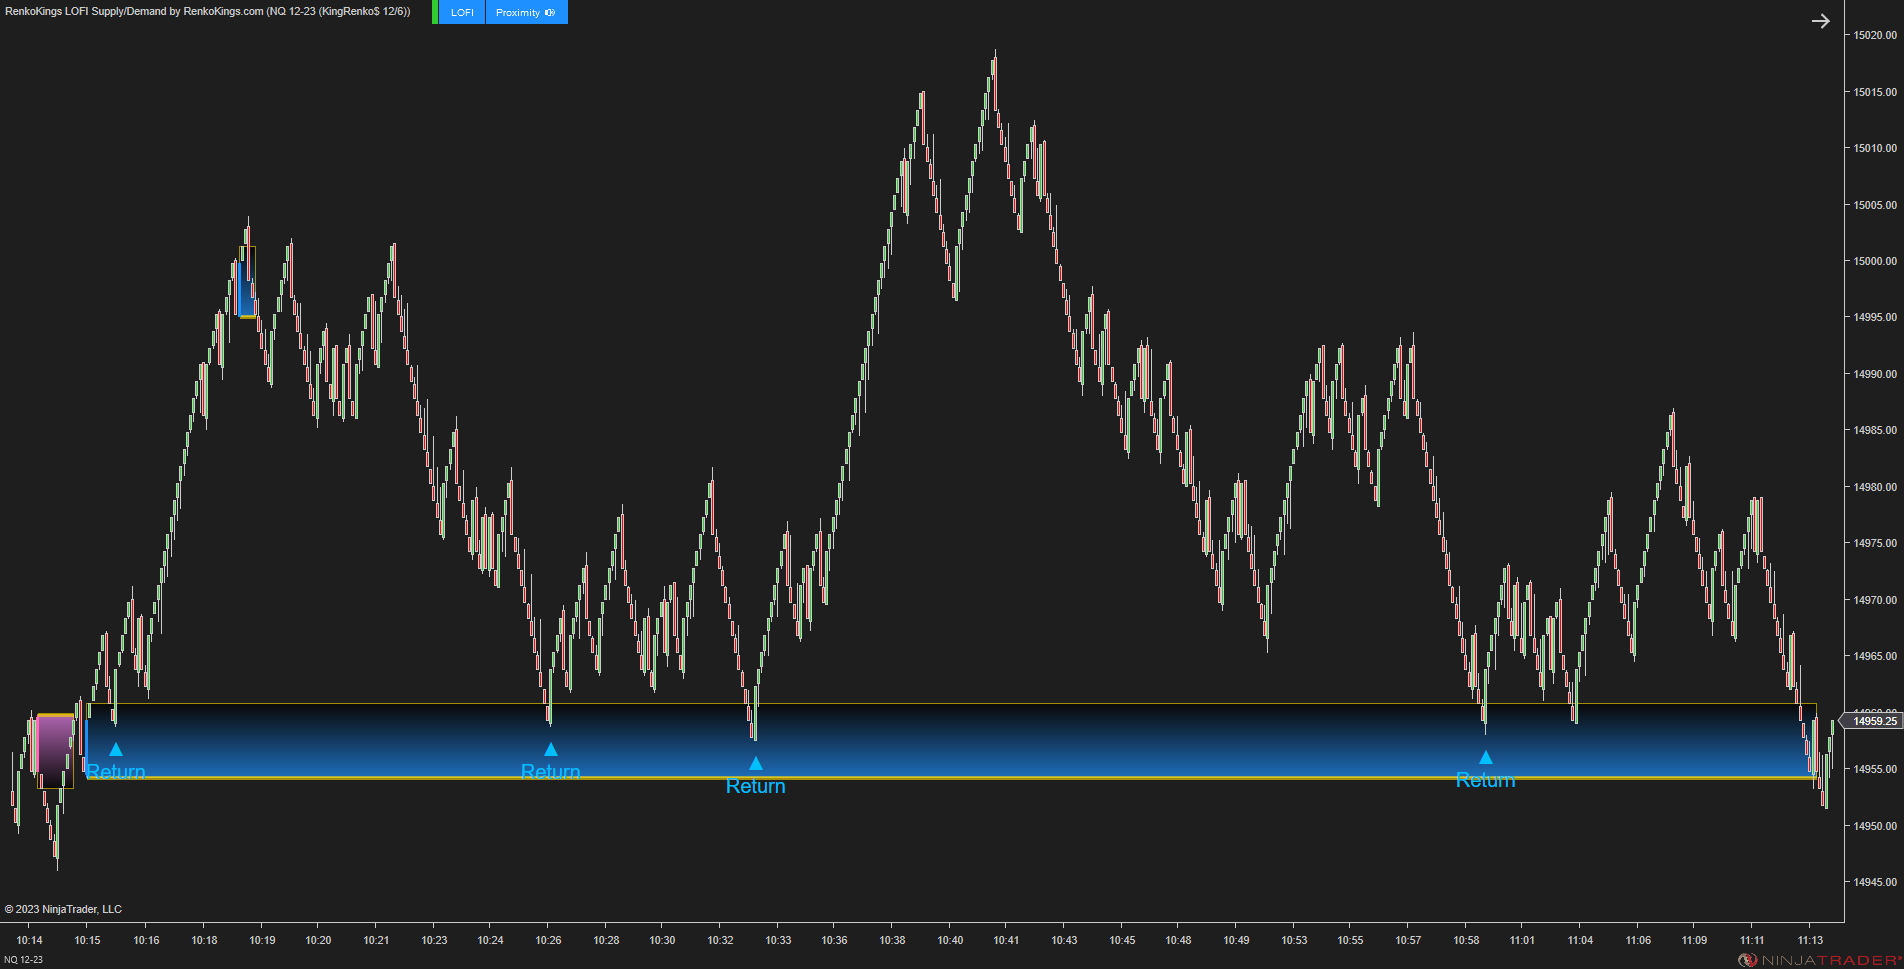The image size is (1904, 969).
Task: Select the blue up-triangle marker near 10:15
Action: click(115, 747)
